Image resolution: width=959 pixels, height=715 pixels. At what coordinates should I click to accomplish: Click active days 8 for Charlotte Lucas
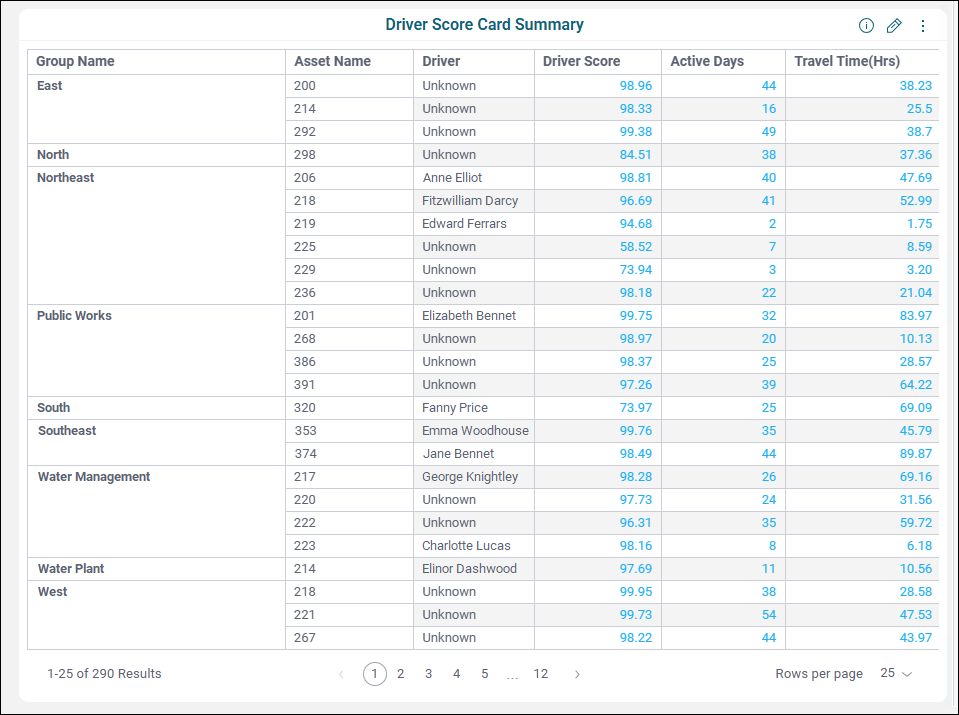[772, 546]
